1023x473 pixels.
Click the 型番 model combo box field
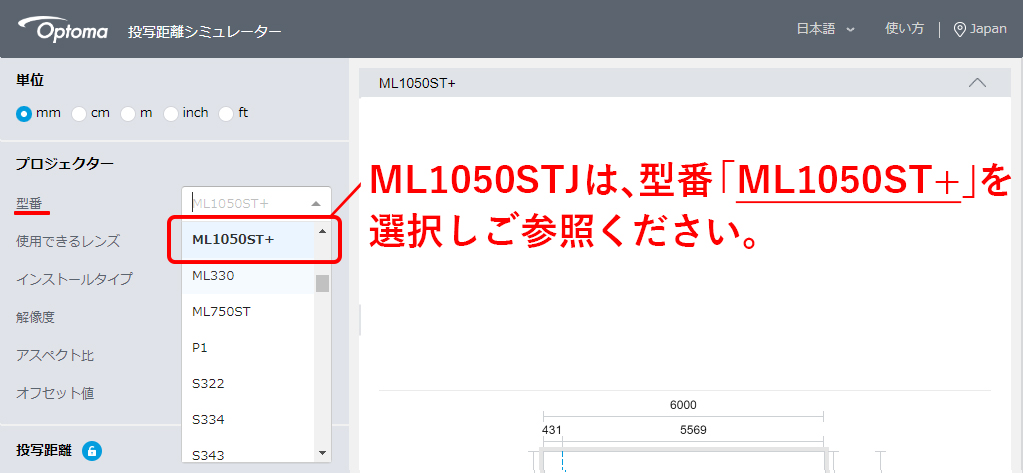256,203
